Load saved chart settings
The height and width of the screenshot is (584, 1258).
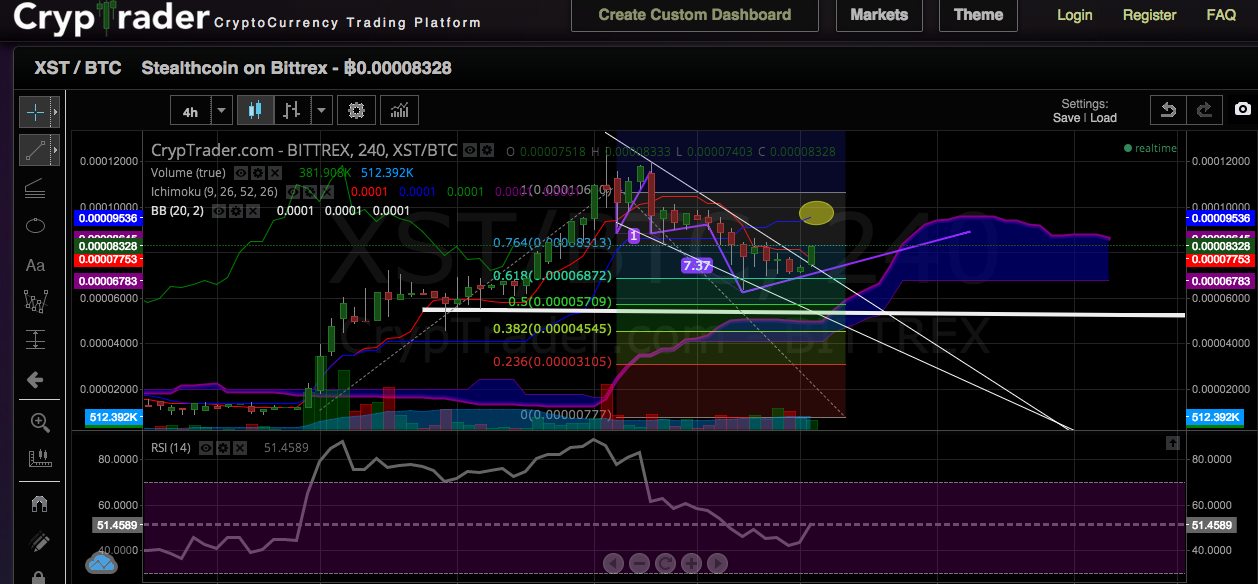(1103, 118)
